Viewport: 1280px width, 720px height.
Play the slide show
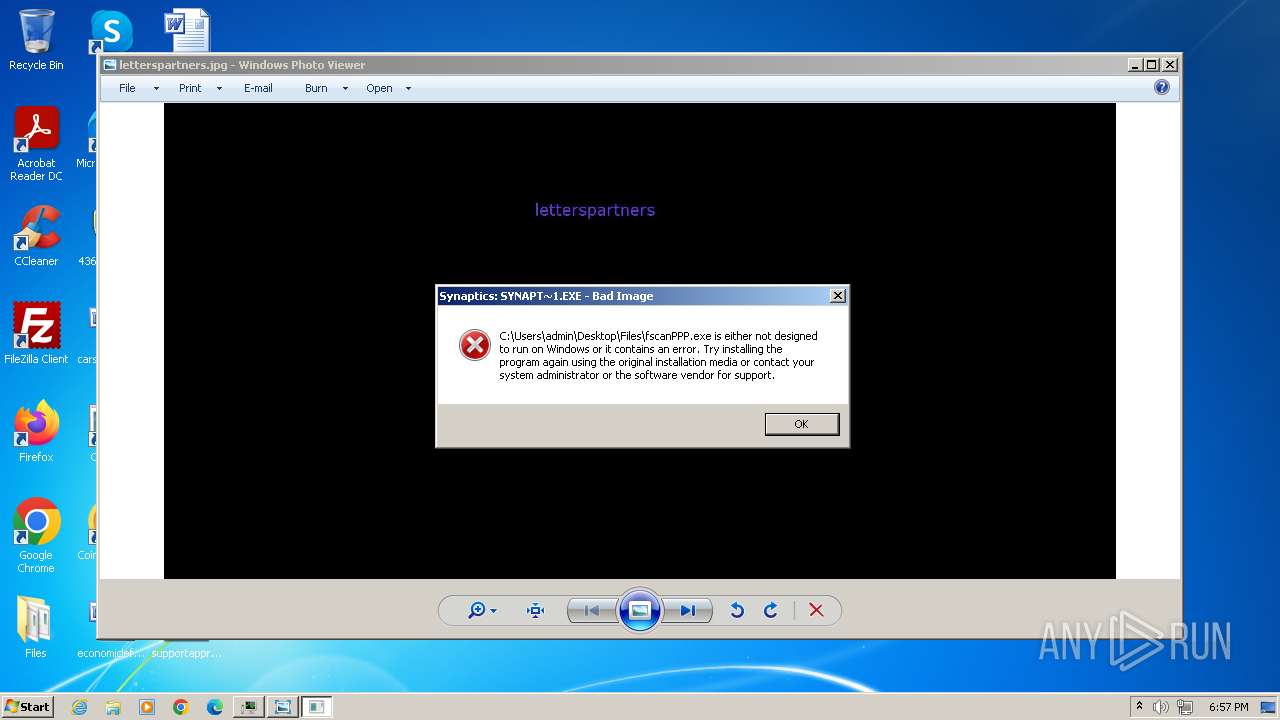[640, 610]
